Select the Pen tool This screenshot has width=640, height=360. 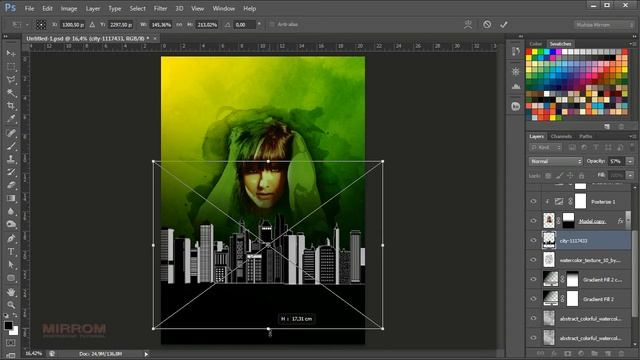pyautogui.click(x=11, y=238)
